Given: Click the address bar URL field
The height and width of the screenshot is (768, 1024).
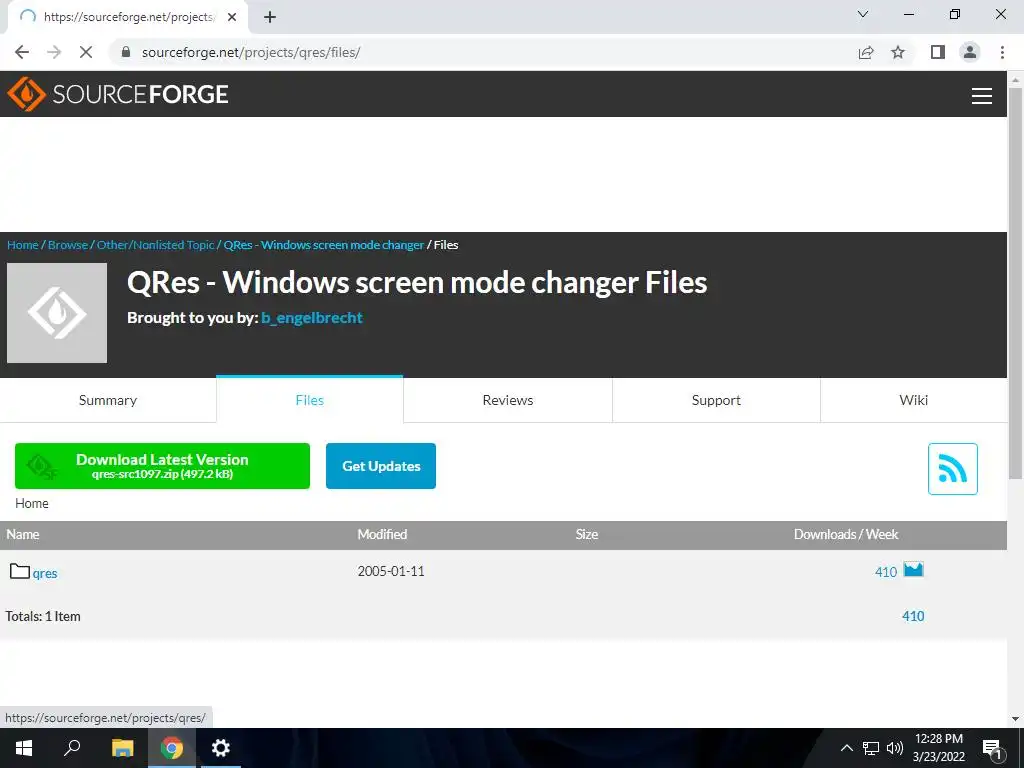Looking at the screenshot, I should 483,52.
